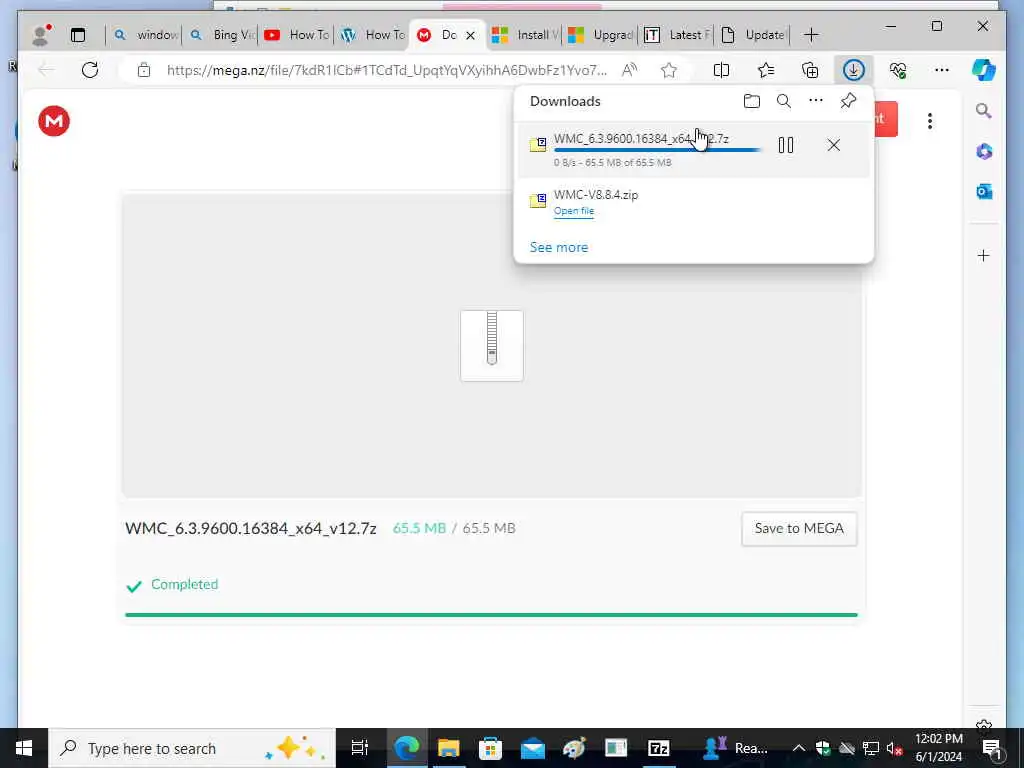Image resolution: width=1024 pixels, height=768 pixels.
Task: Open taskbar clock showing 12:02 PM
Action: point(938,748)
